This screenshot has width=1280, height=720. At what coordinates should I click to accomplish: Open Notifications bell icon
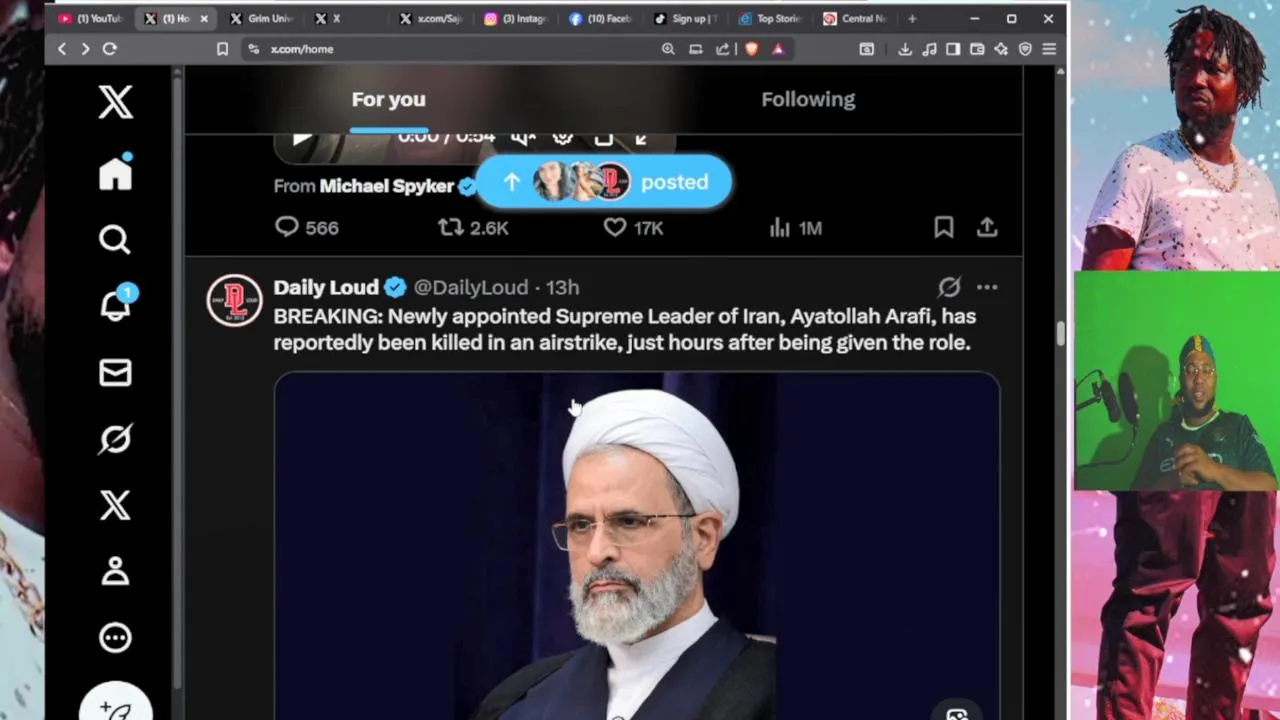tap(115, 305)
